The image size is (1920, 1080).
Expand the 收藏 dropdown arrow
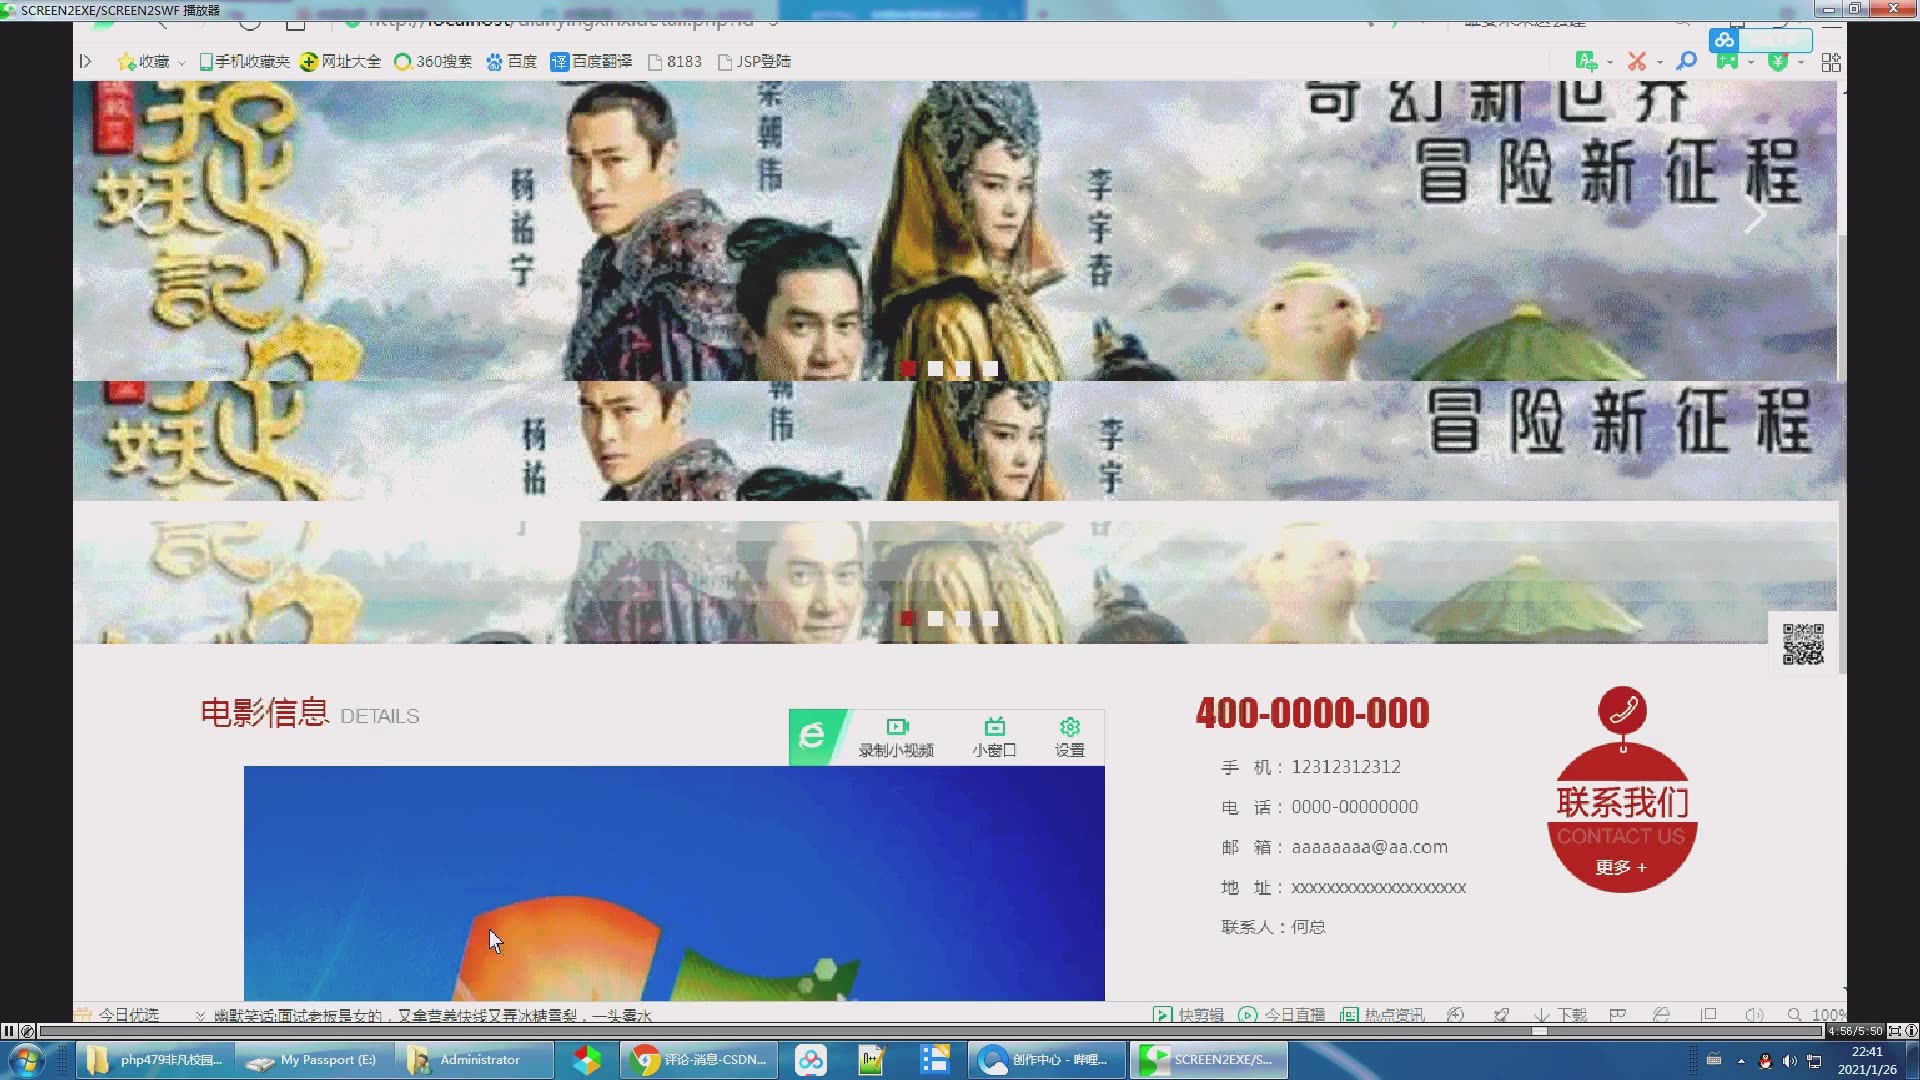pos(182,63)
